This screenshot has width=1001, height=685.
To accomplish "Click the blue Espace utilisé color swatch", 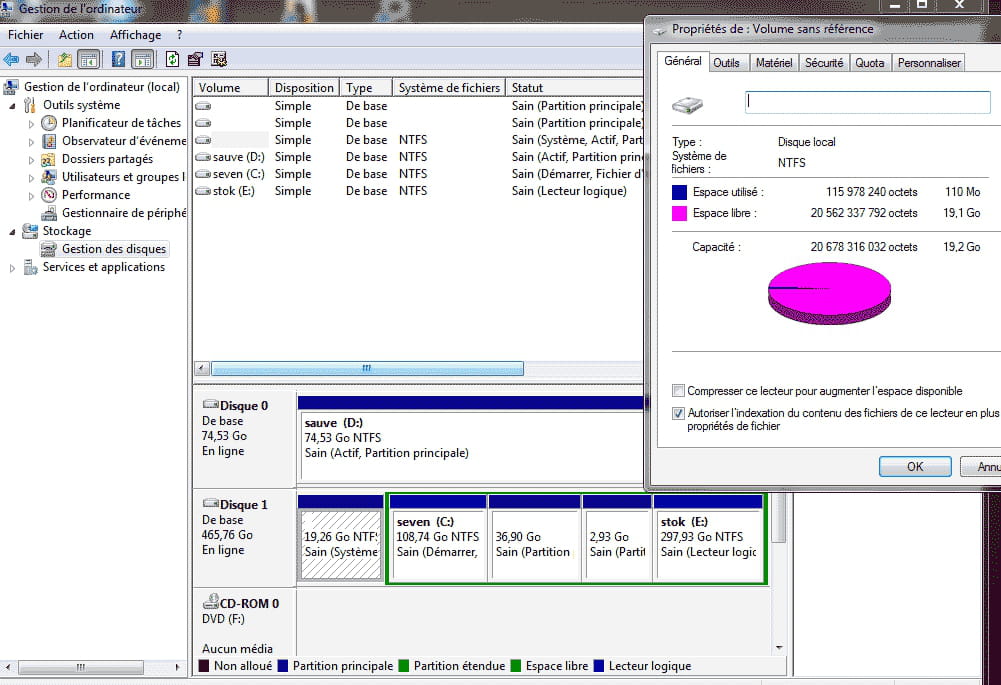I will point(679,192).
